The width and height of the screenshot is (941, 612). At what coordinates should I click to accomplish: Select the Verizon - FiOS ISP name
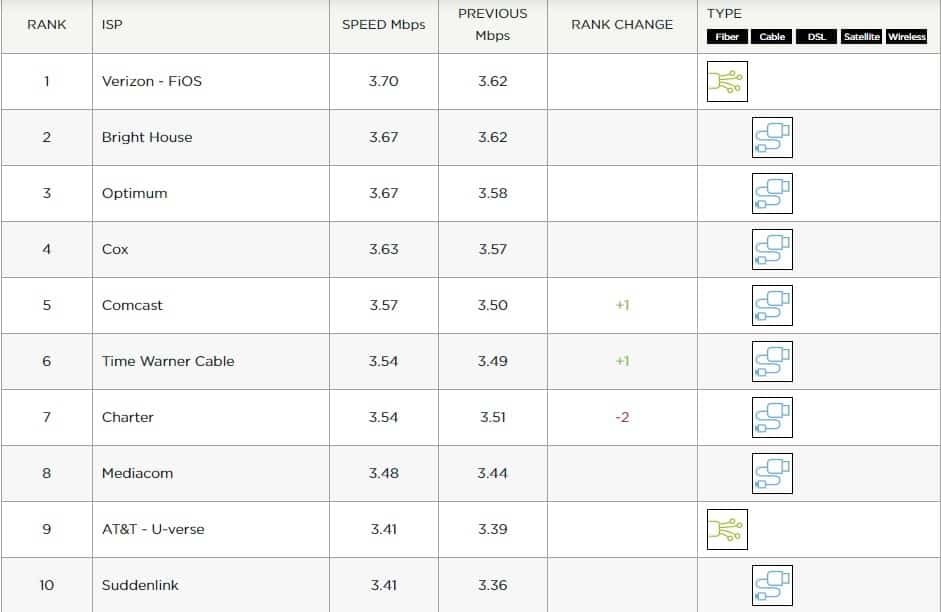152,81
